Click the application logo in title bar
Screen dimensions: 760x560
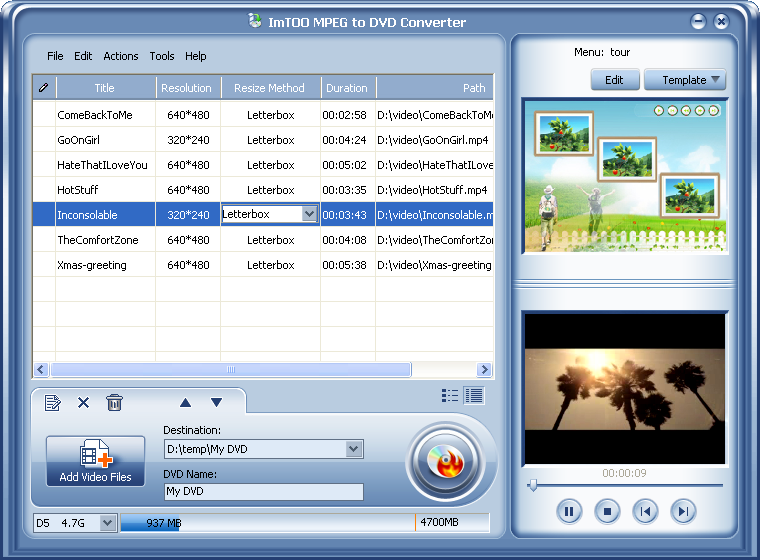coord(255,21)
